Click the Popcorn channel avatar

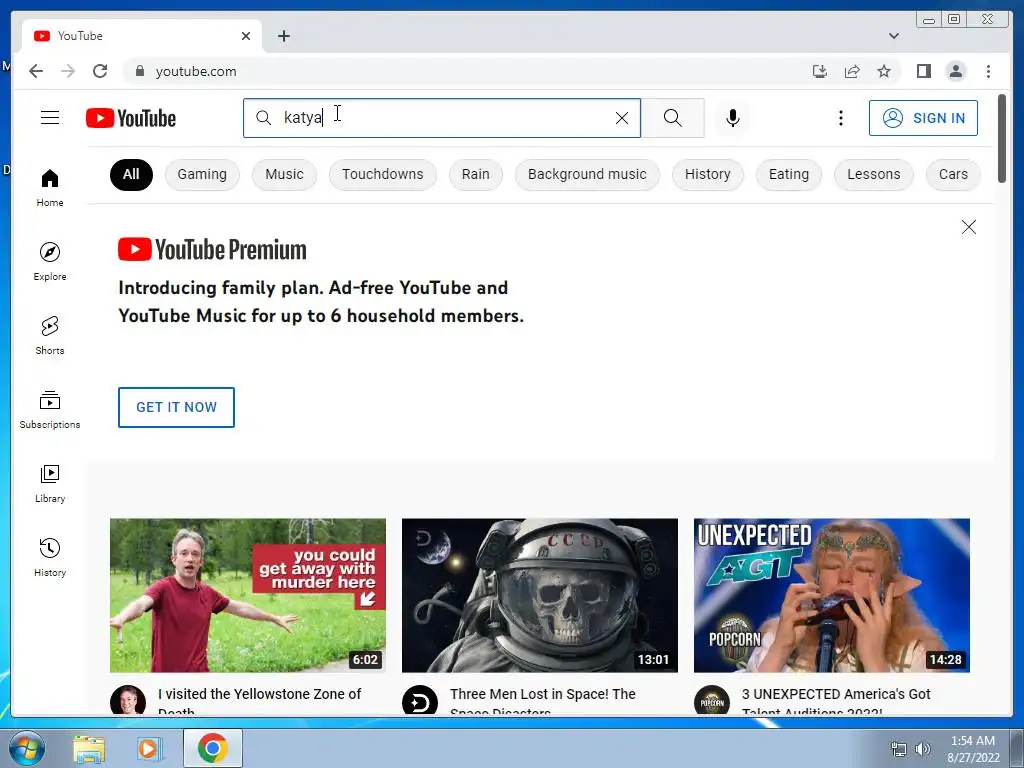[x=712, y=699]
